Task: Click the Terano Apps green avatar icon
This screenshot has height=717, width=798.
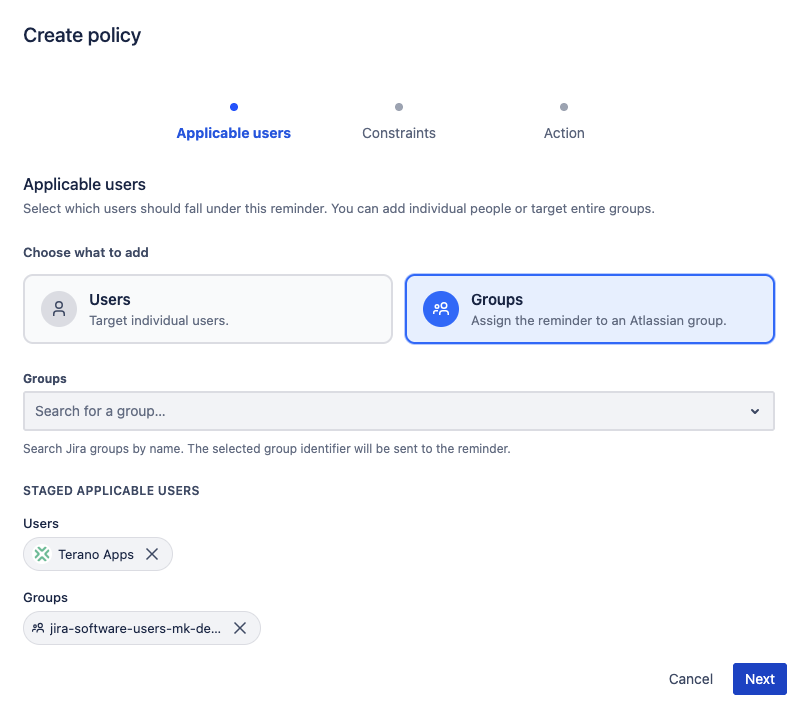Action: [x=42, y=554]
